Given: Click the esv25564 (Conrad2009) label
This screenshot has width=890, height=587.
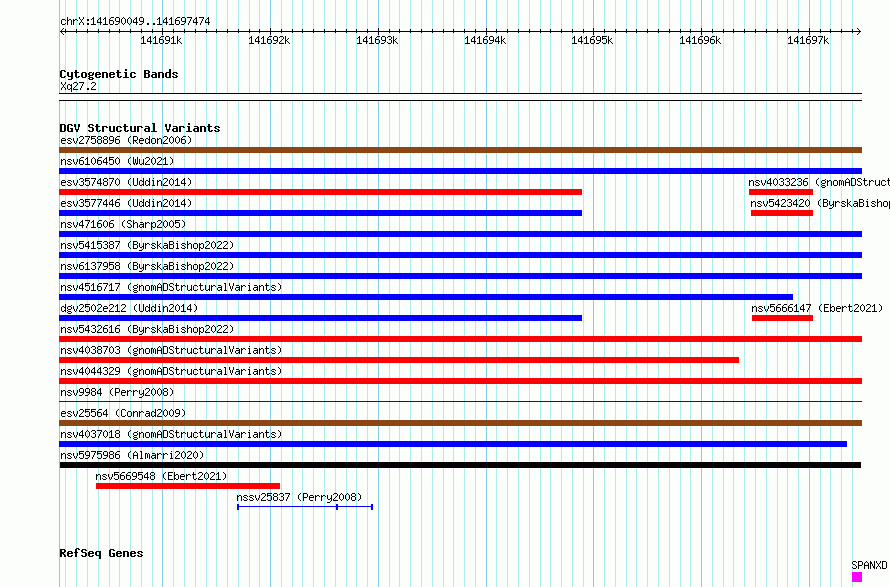Looking at the screenshot, I should coord(123,413).
